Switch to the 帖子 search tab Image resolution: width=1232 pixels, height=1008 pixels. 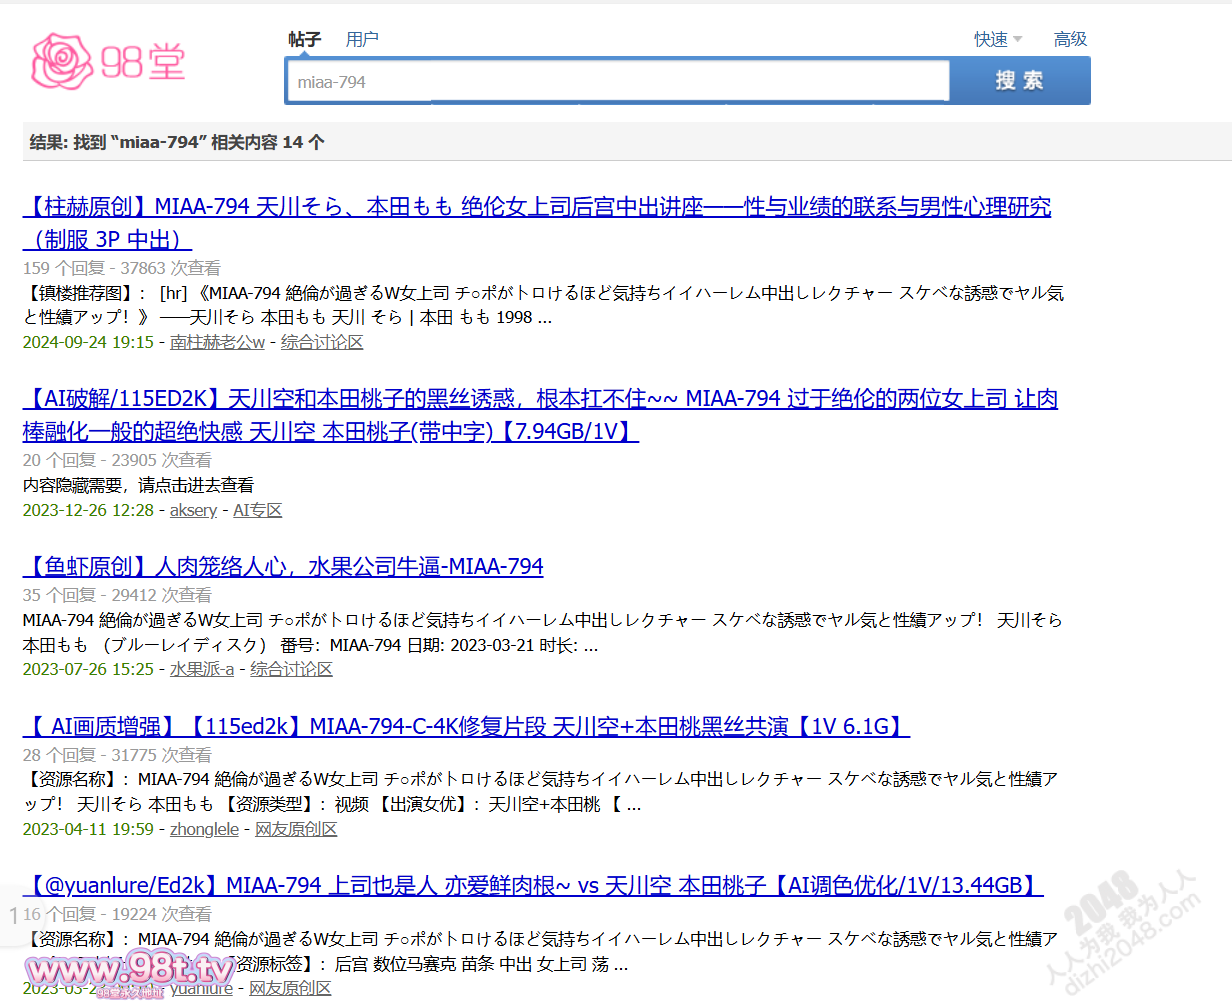coord(304,39)
